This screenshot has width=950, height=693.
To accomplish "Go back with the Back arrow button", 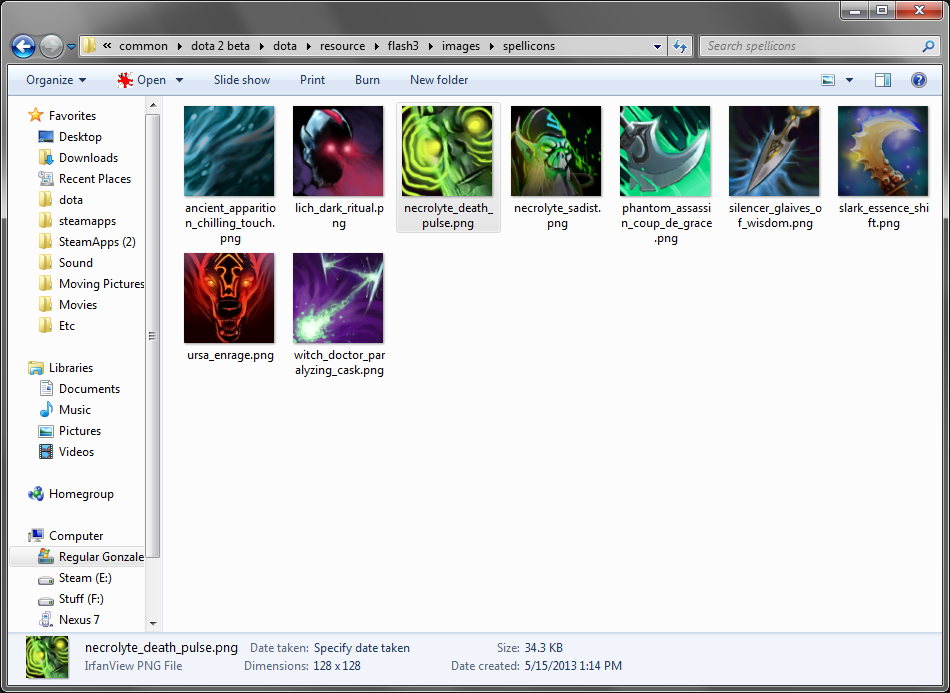I will pyautogui.click(x=23, y=46).
